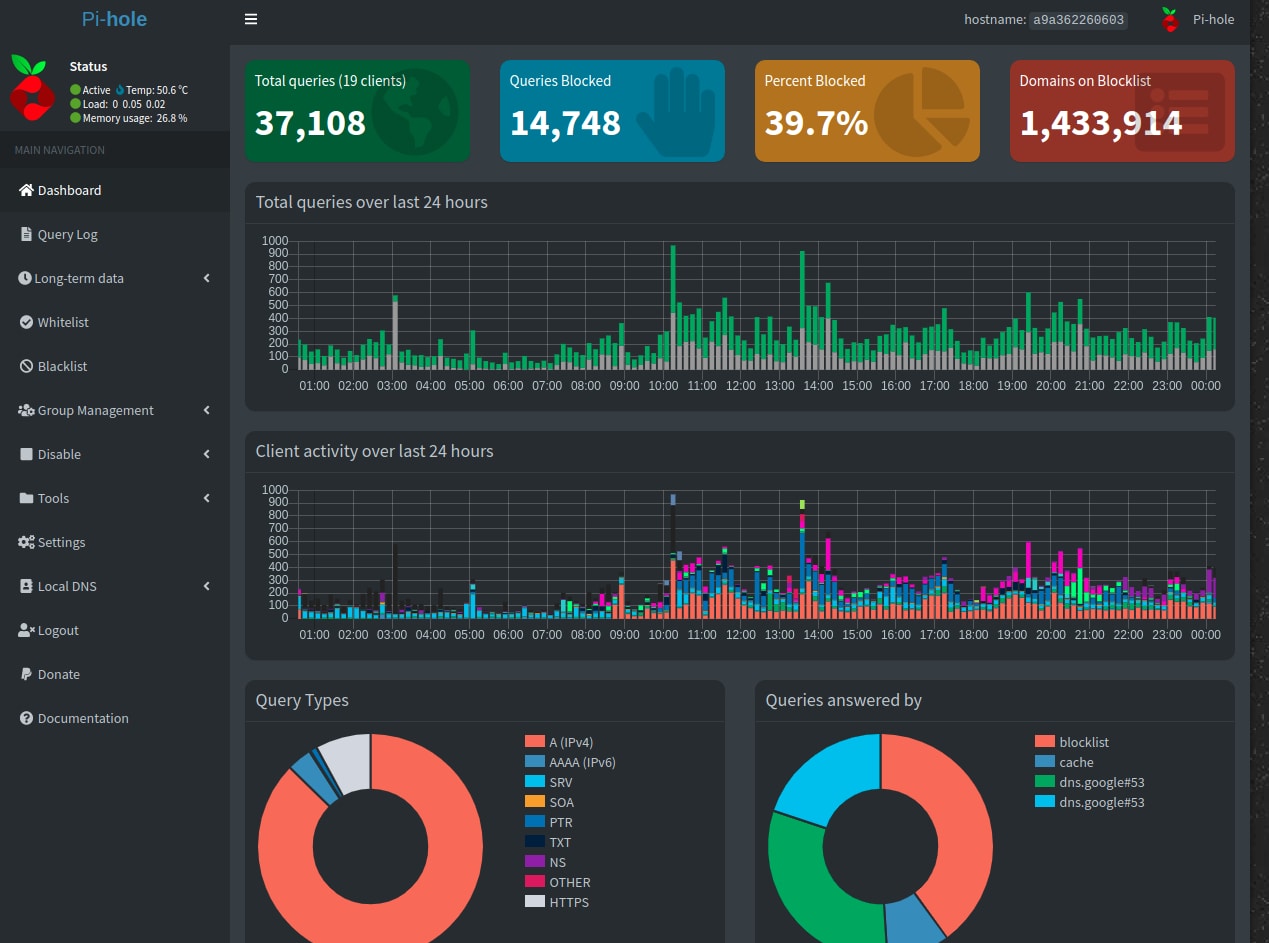Click the HTTPS color swatch in legend

coord(534,902)
